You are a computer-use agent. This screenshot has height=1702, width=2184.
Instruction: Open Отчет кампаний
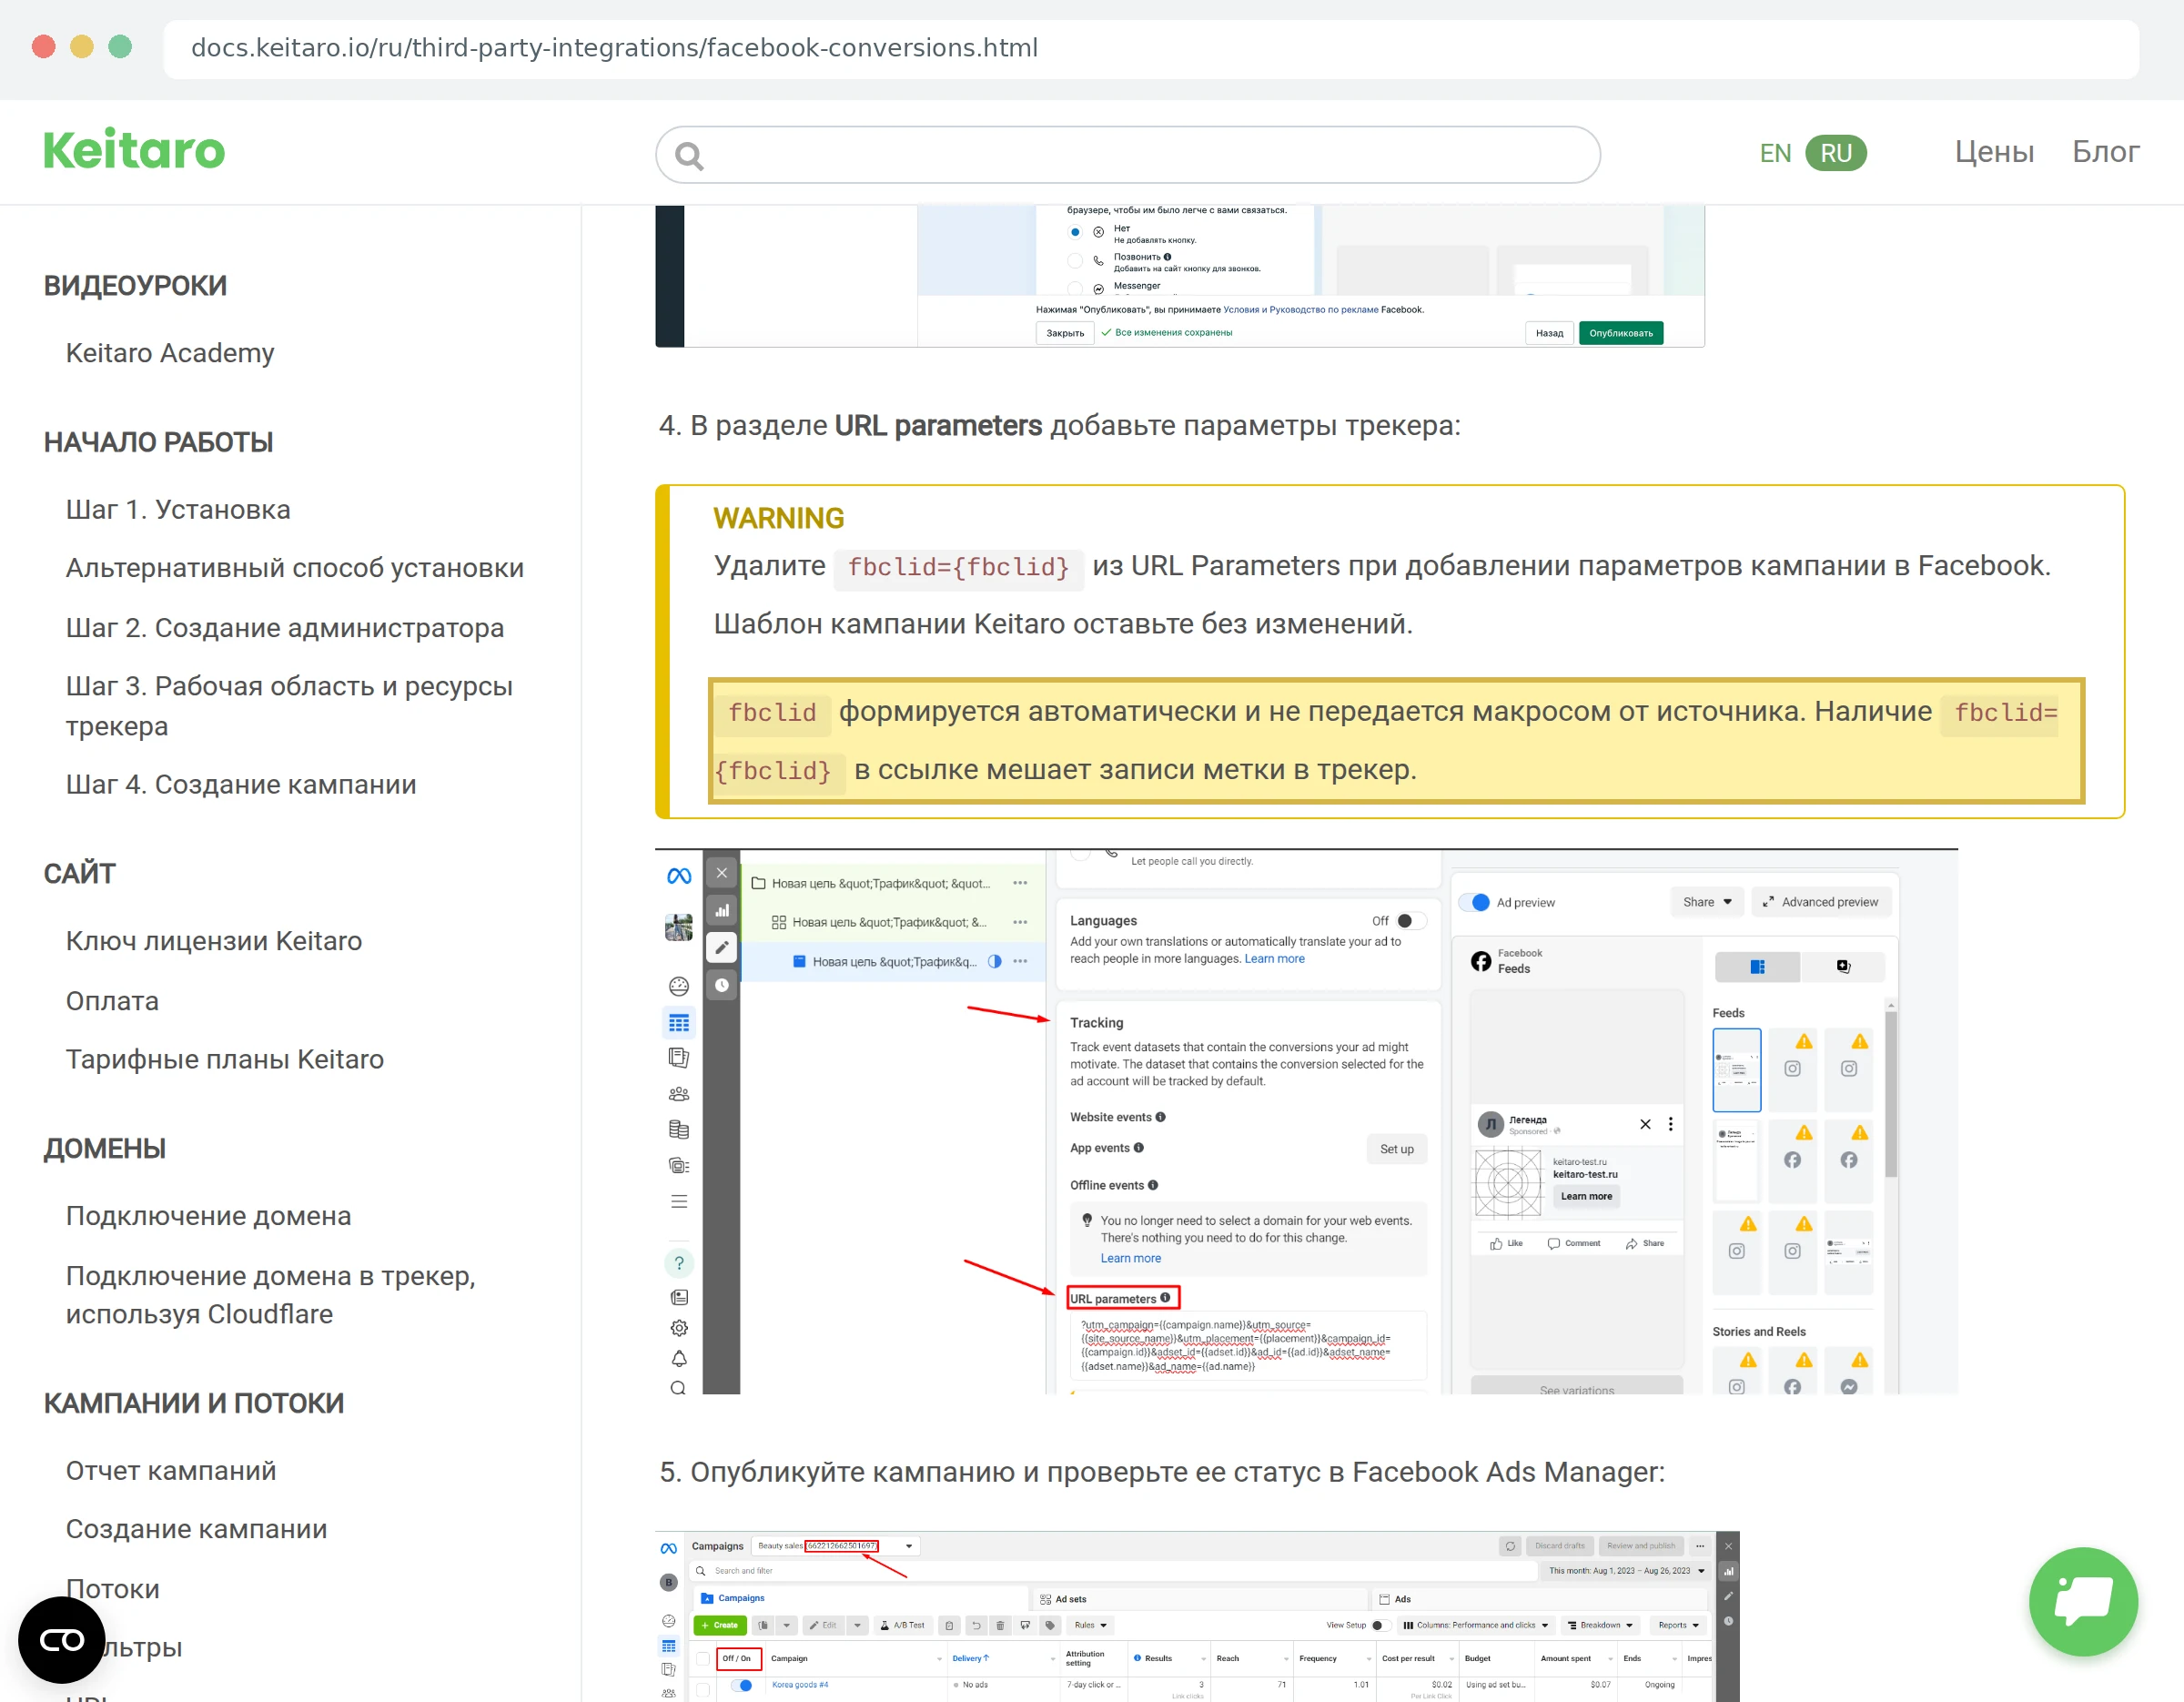pos(171,1471)
